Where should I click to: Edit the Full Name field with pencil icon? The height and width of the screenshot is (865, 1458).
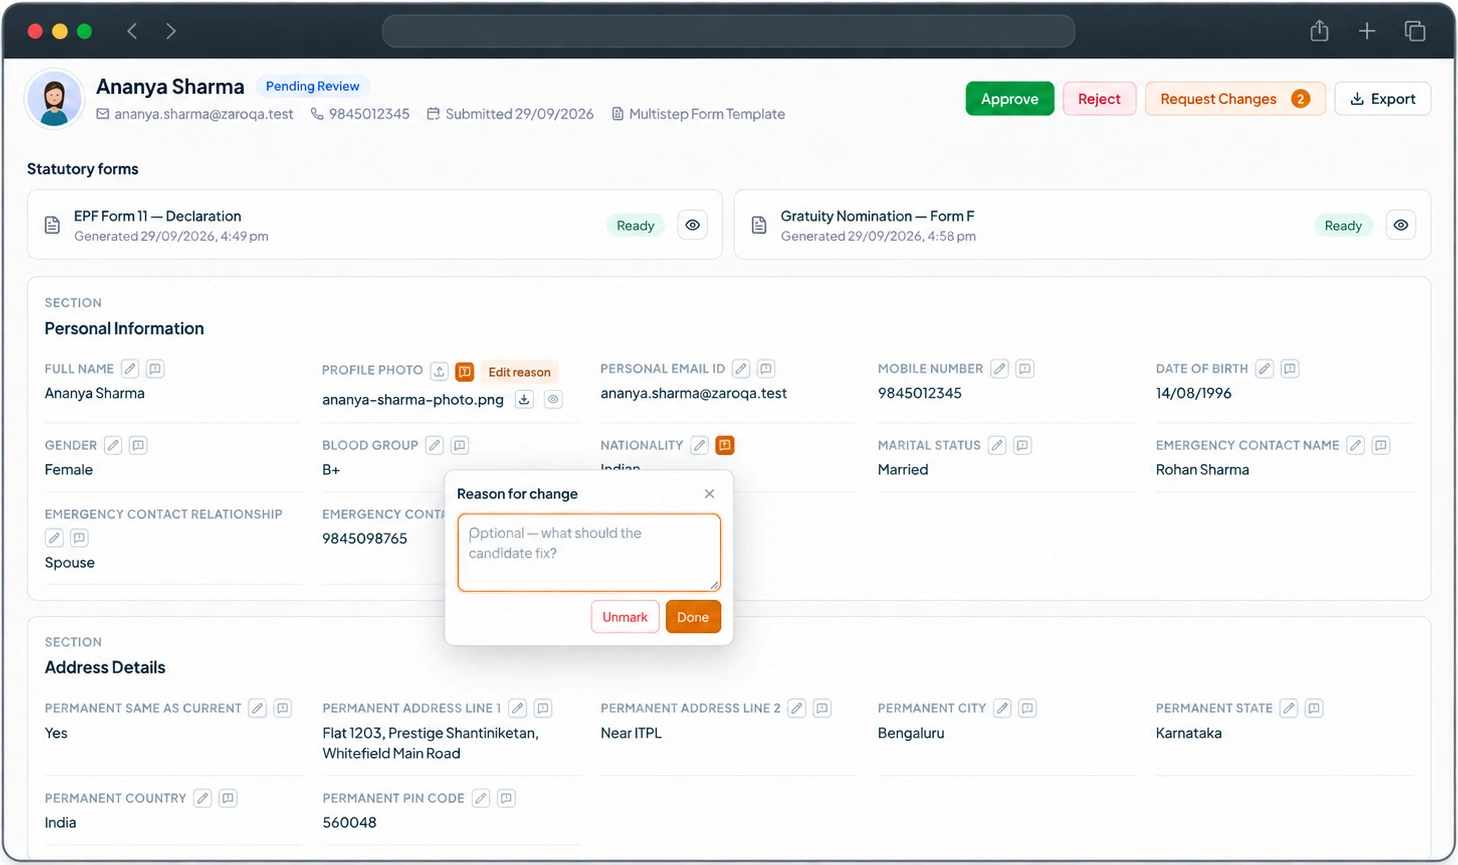click(x=130, y=369)
